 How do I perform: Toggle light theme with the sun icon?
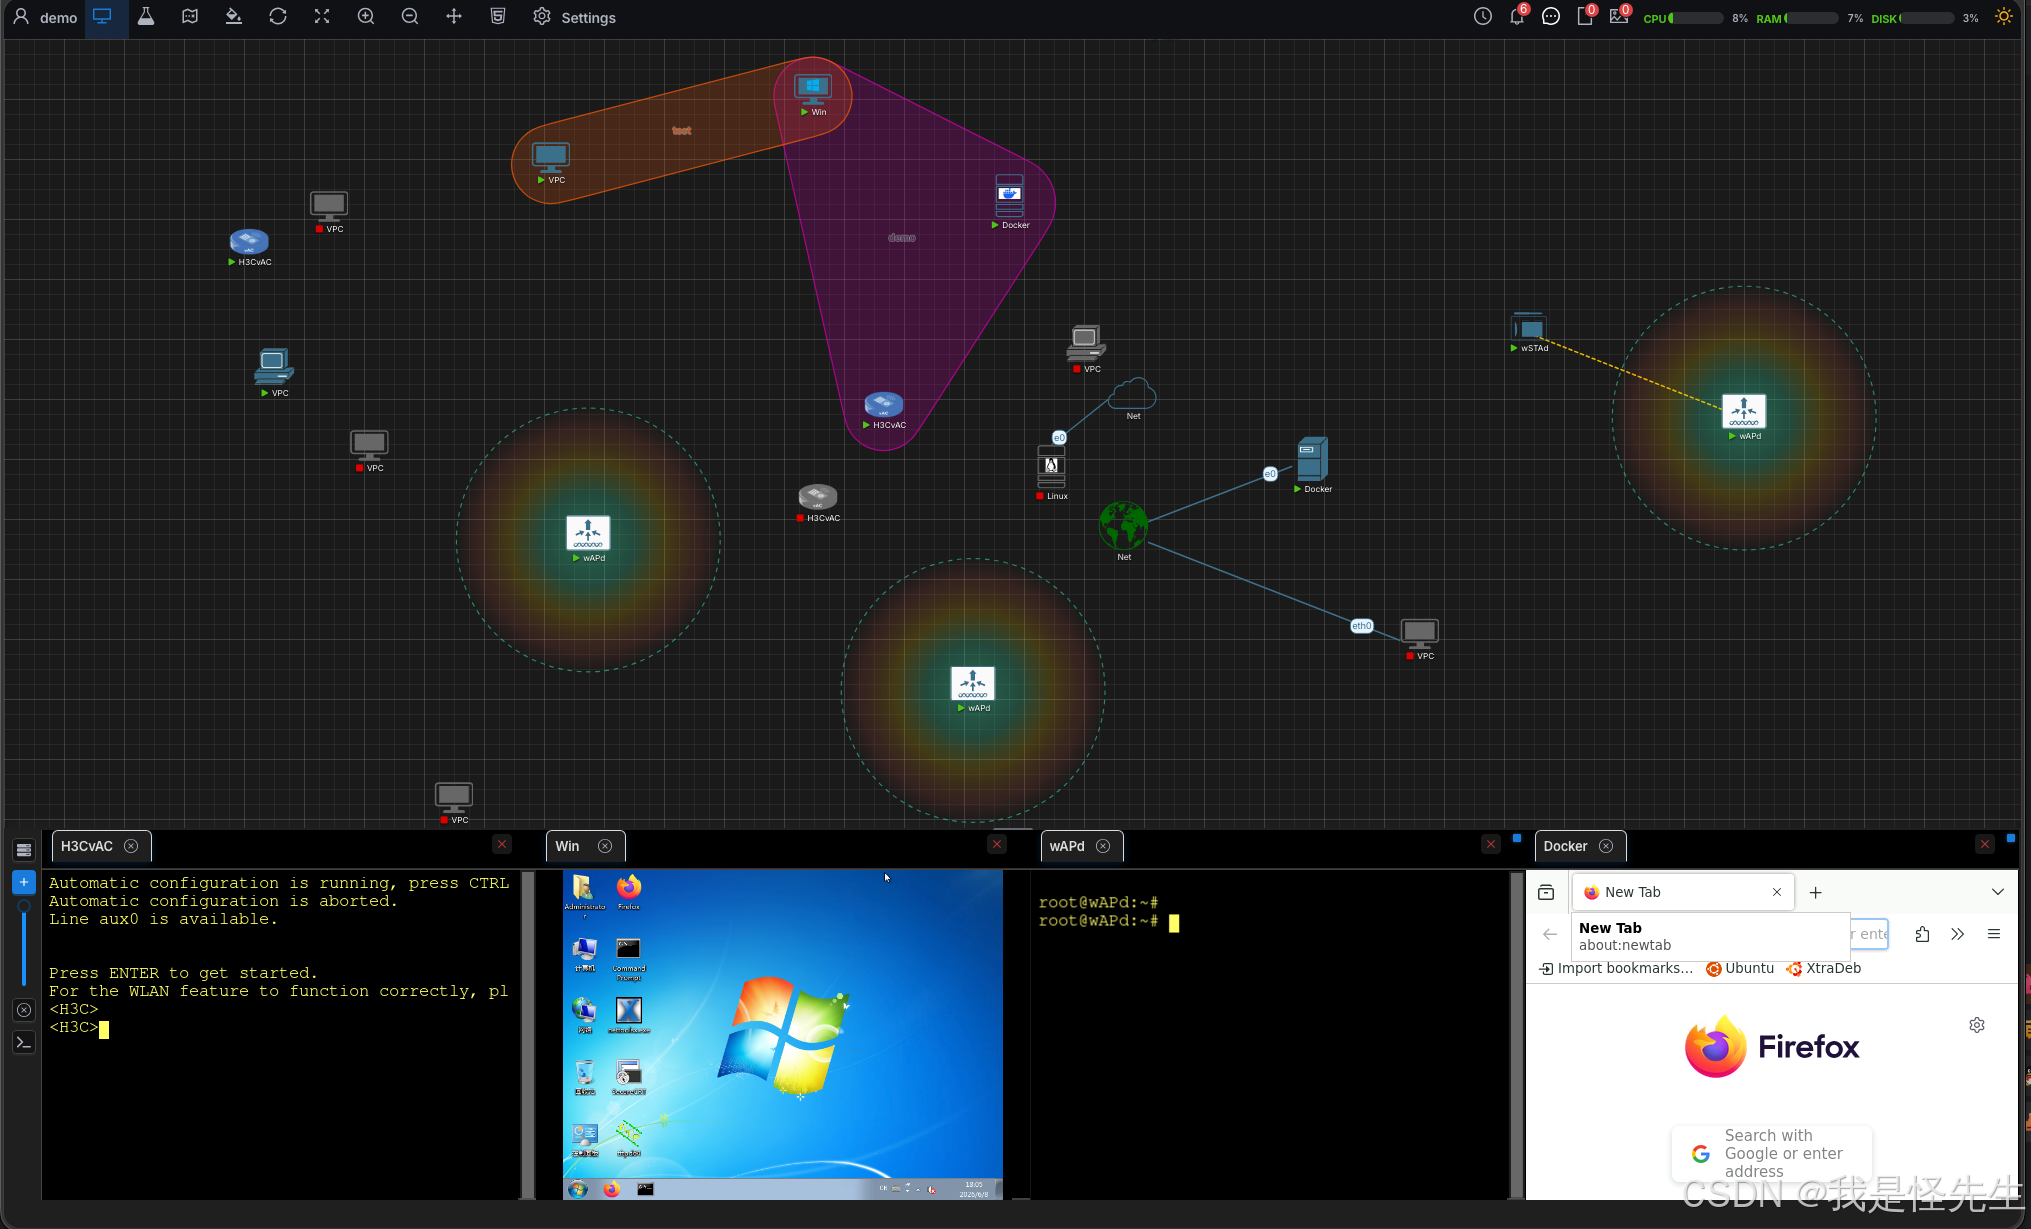pos(2004,17)
